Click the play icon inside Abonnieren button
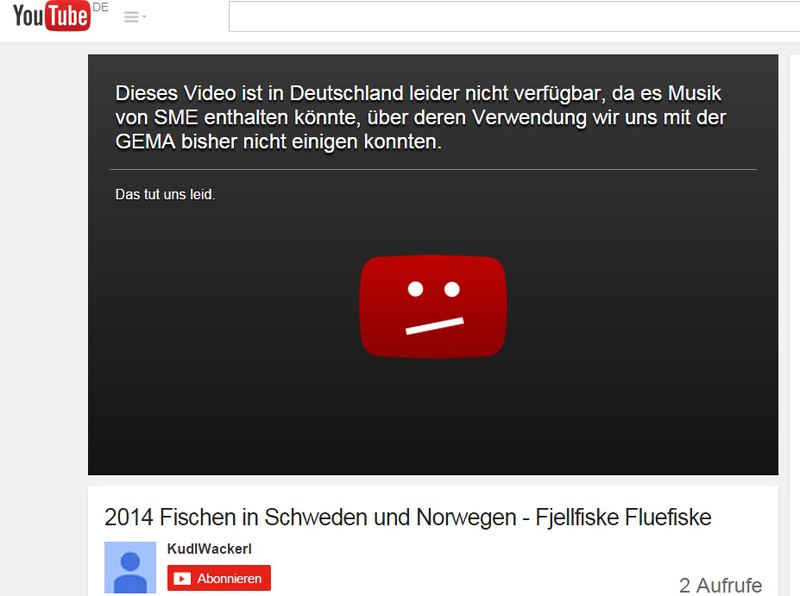Viewport: 800px width, 596px height. tap(182, 579)
